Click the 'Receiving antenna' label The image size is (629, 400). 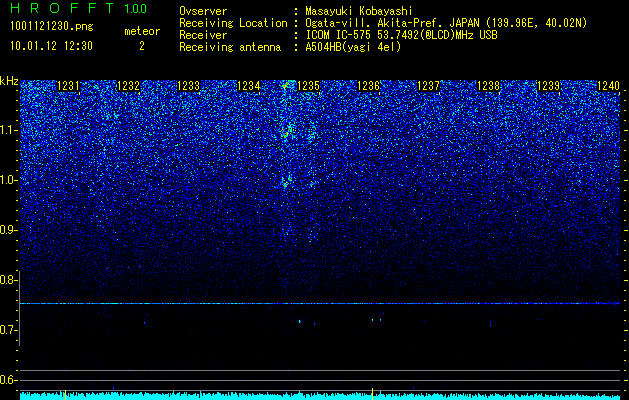point(230,47)
